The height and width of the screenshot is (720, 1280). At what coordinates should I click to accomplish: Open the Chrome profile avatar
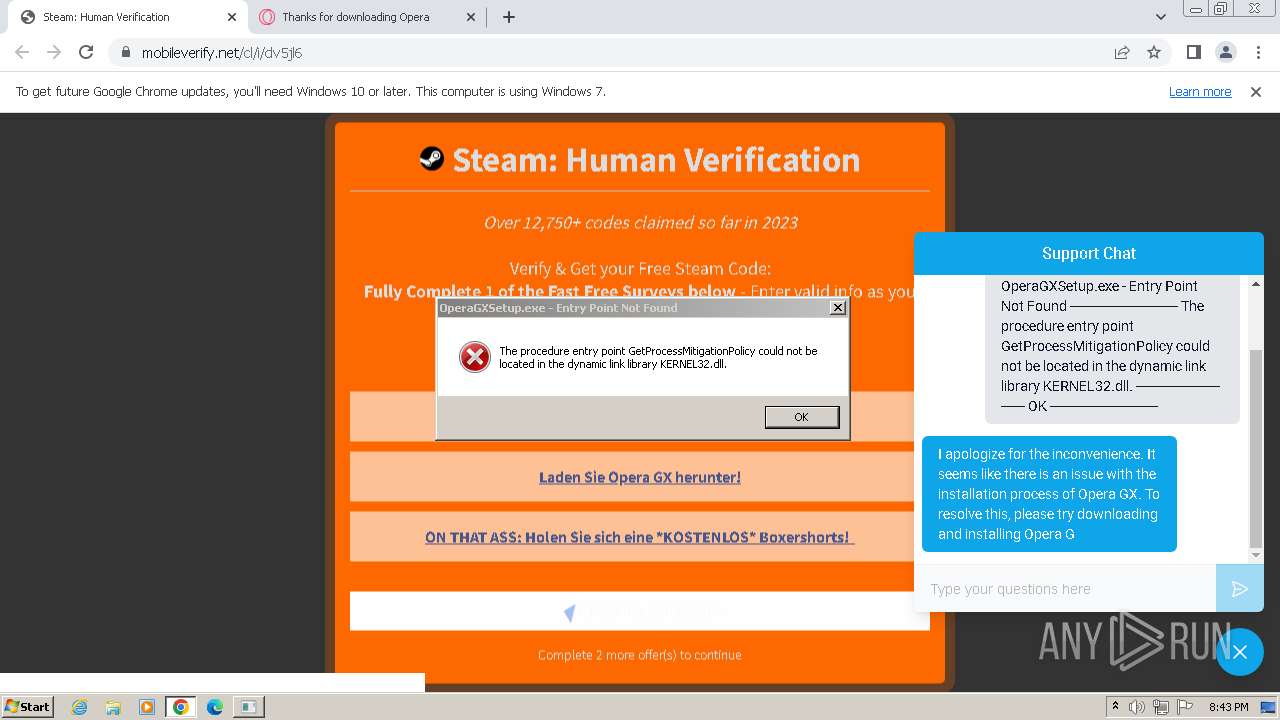coord(1225,52)
